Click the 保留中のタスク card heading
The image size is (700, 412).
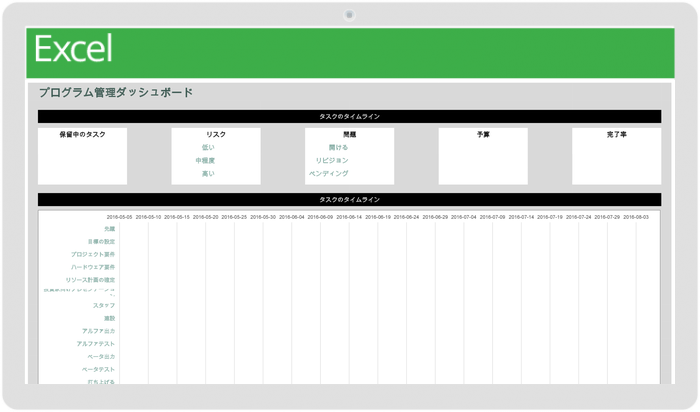83,134
